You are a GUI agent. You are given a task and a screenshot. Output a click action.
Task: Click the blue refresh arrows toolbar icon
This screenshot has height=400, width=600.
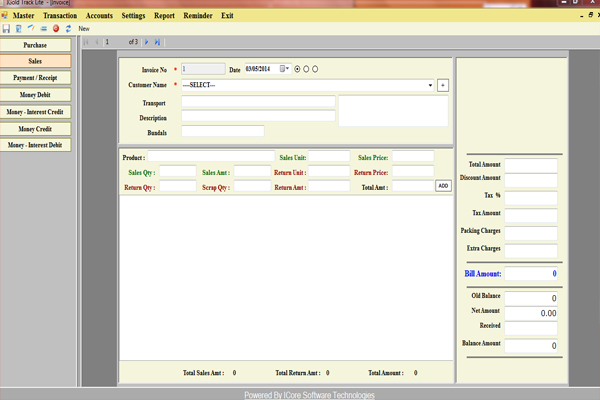(x=67, y=28)
